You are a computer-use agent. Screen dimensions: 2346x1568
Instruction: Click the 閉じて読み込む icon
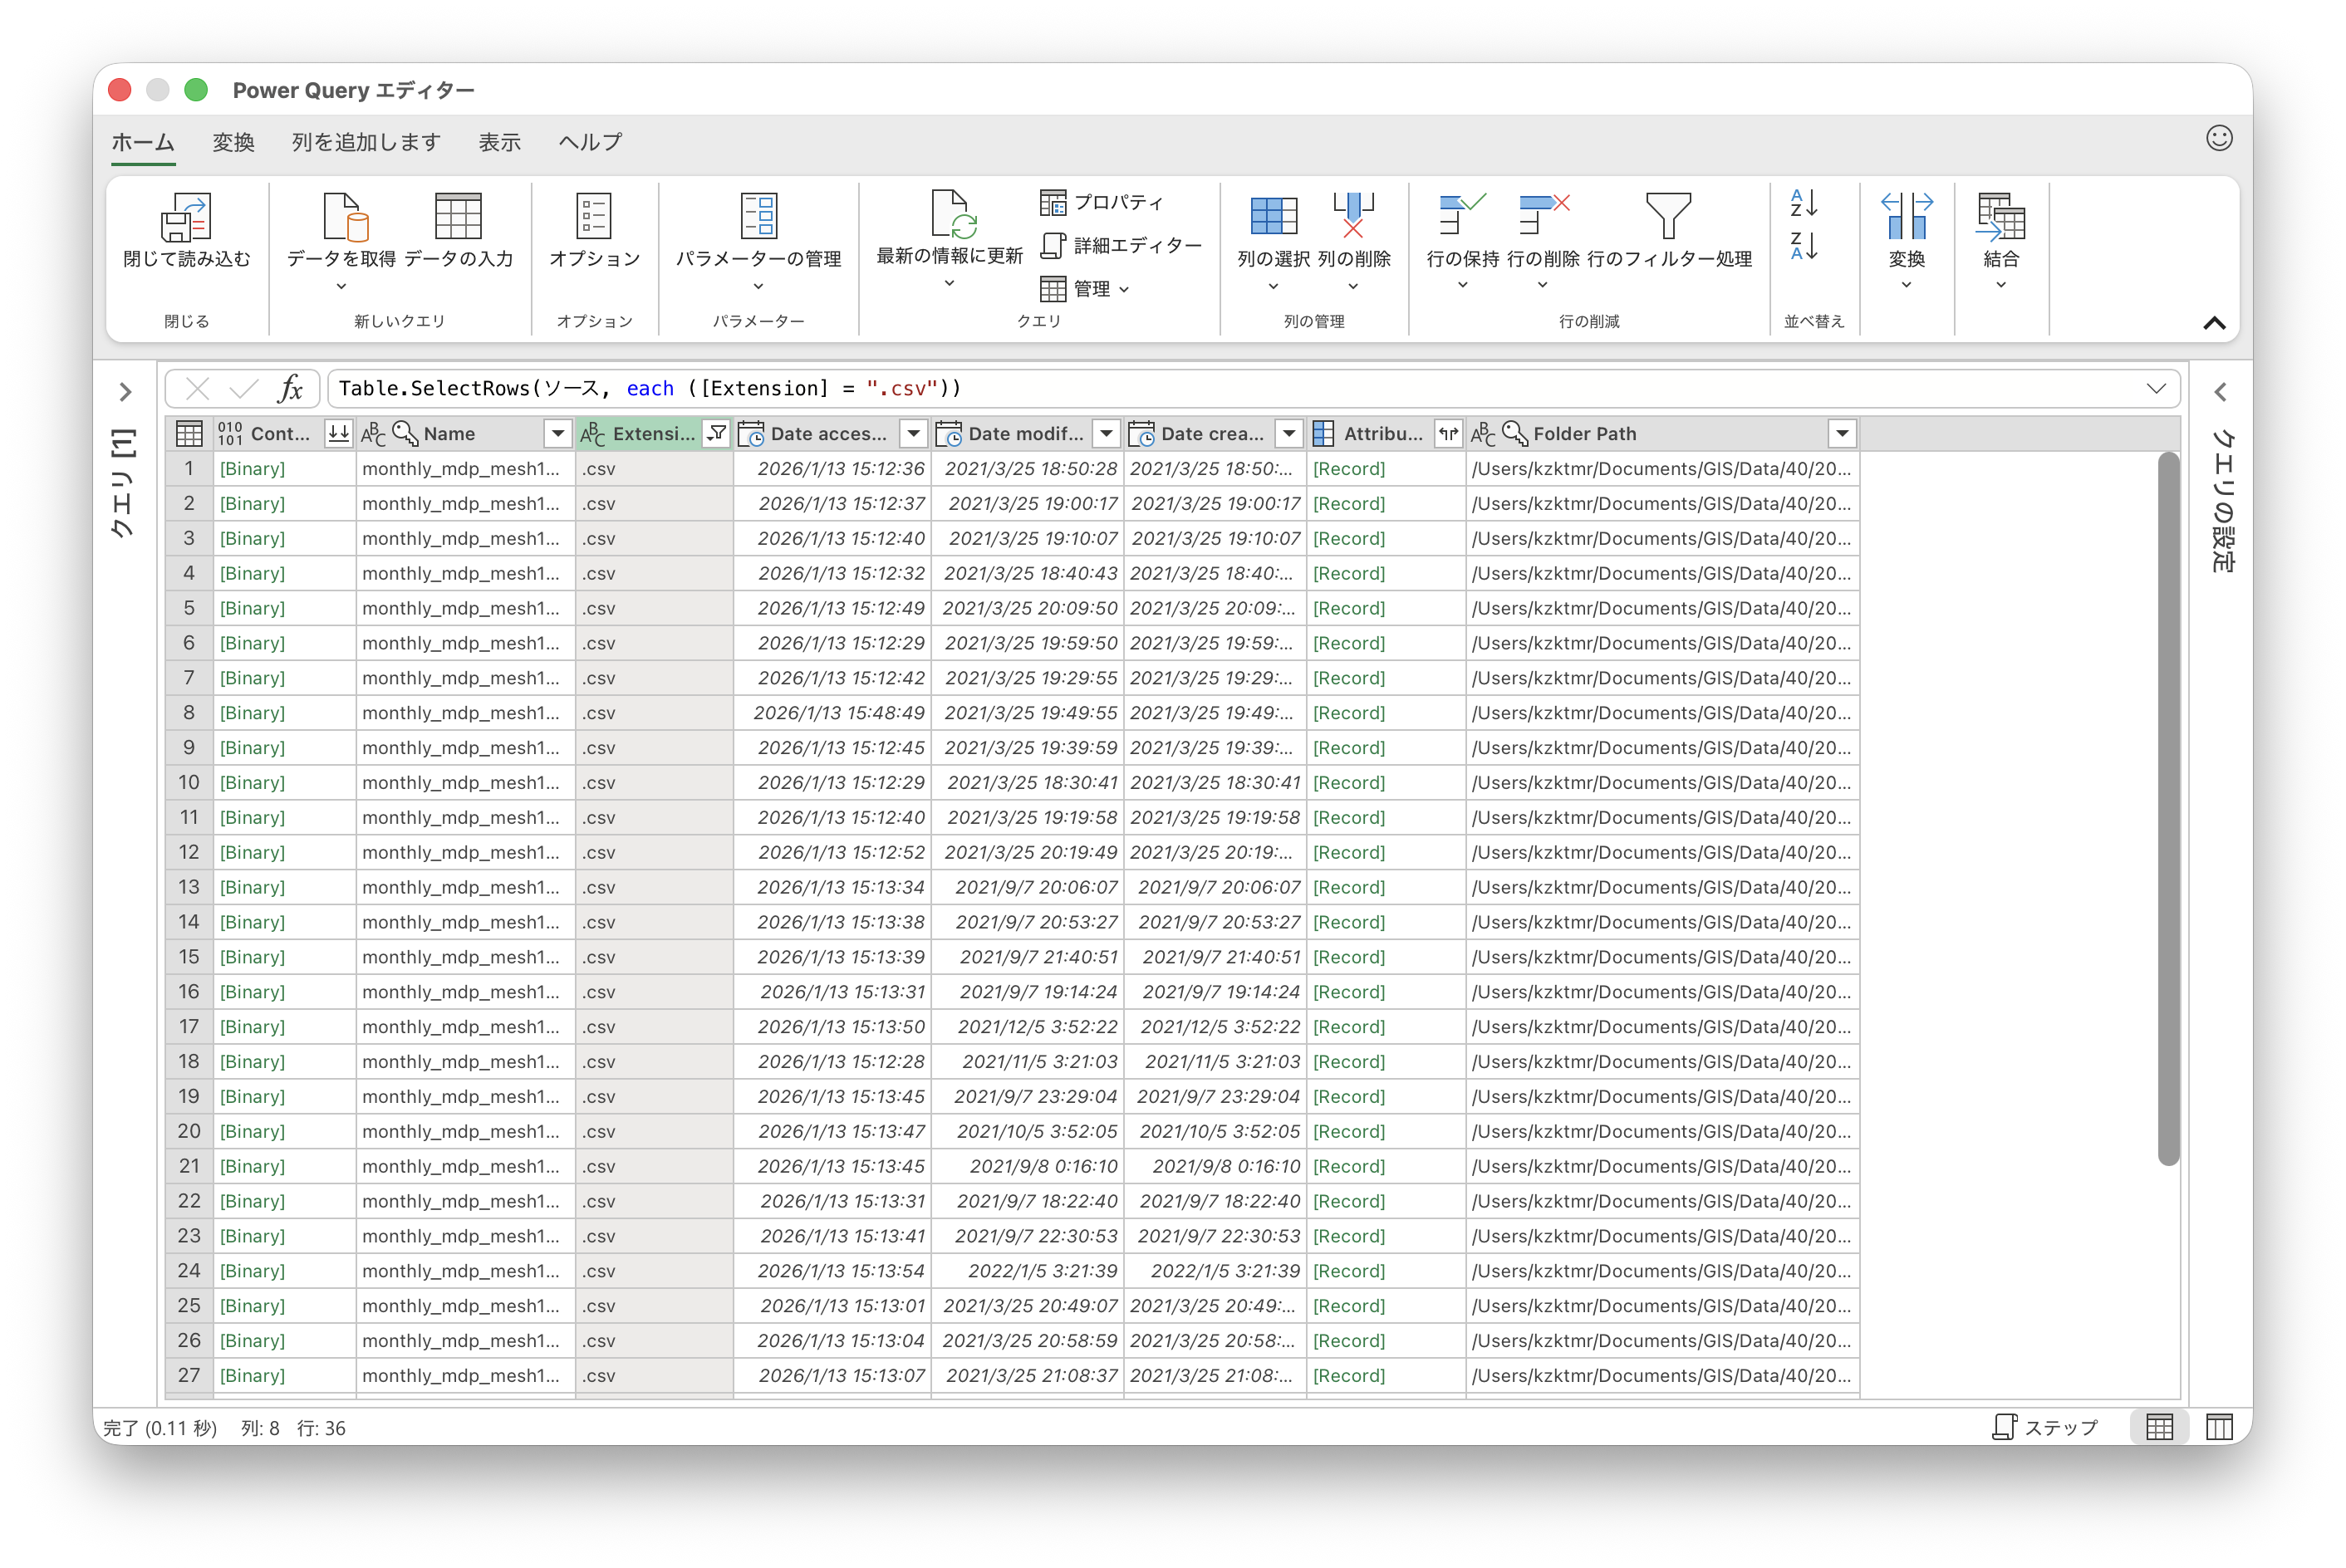coord(186,217)
